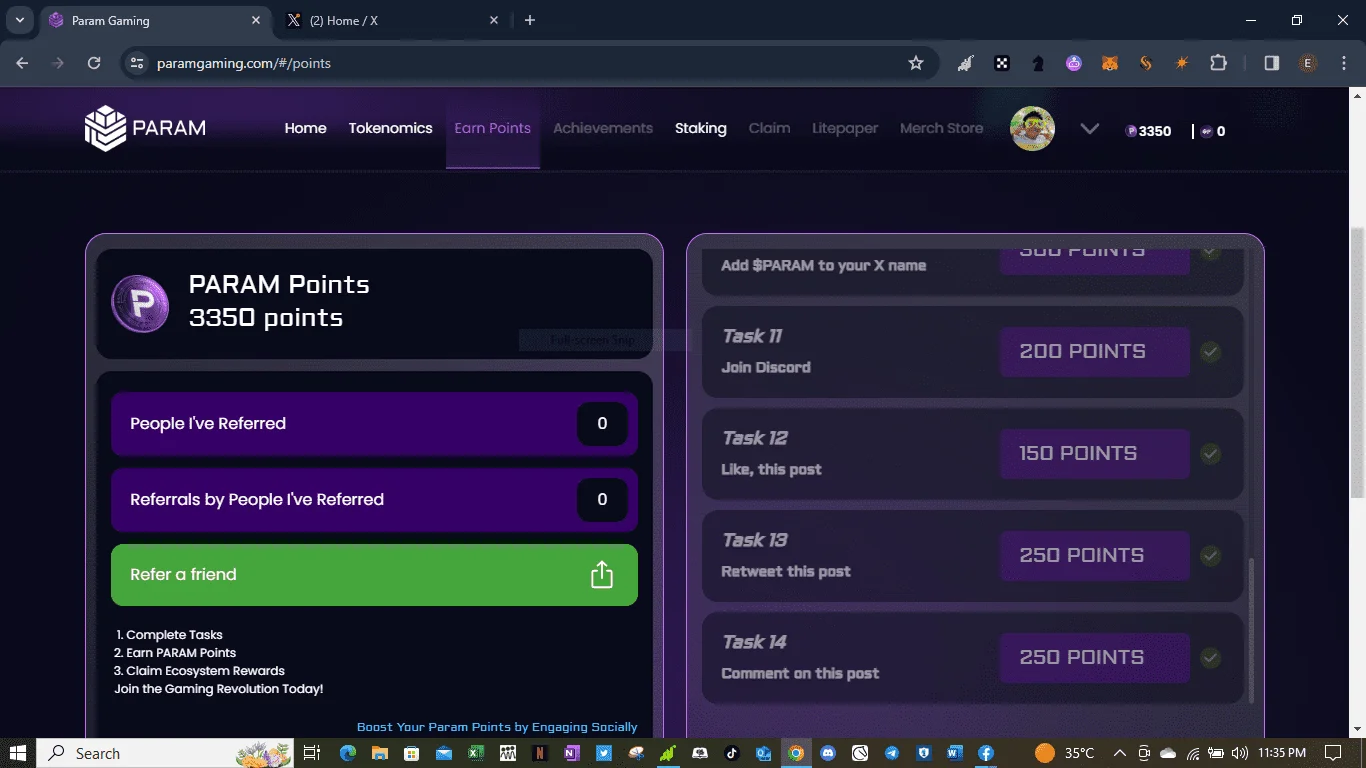Open the tab search dropdown arrow
This screenshot has width=1366, height=768.
[x=19, y=20]
